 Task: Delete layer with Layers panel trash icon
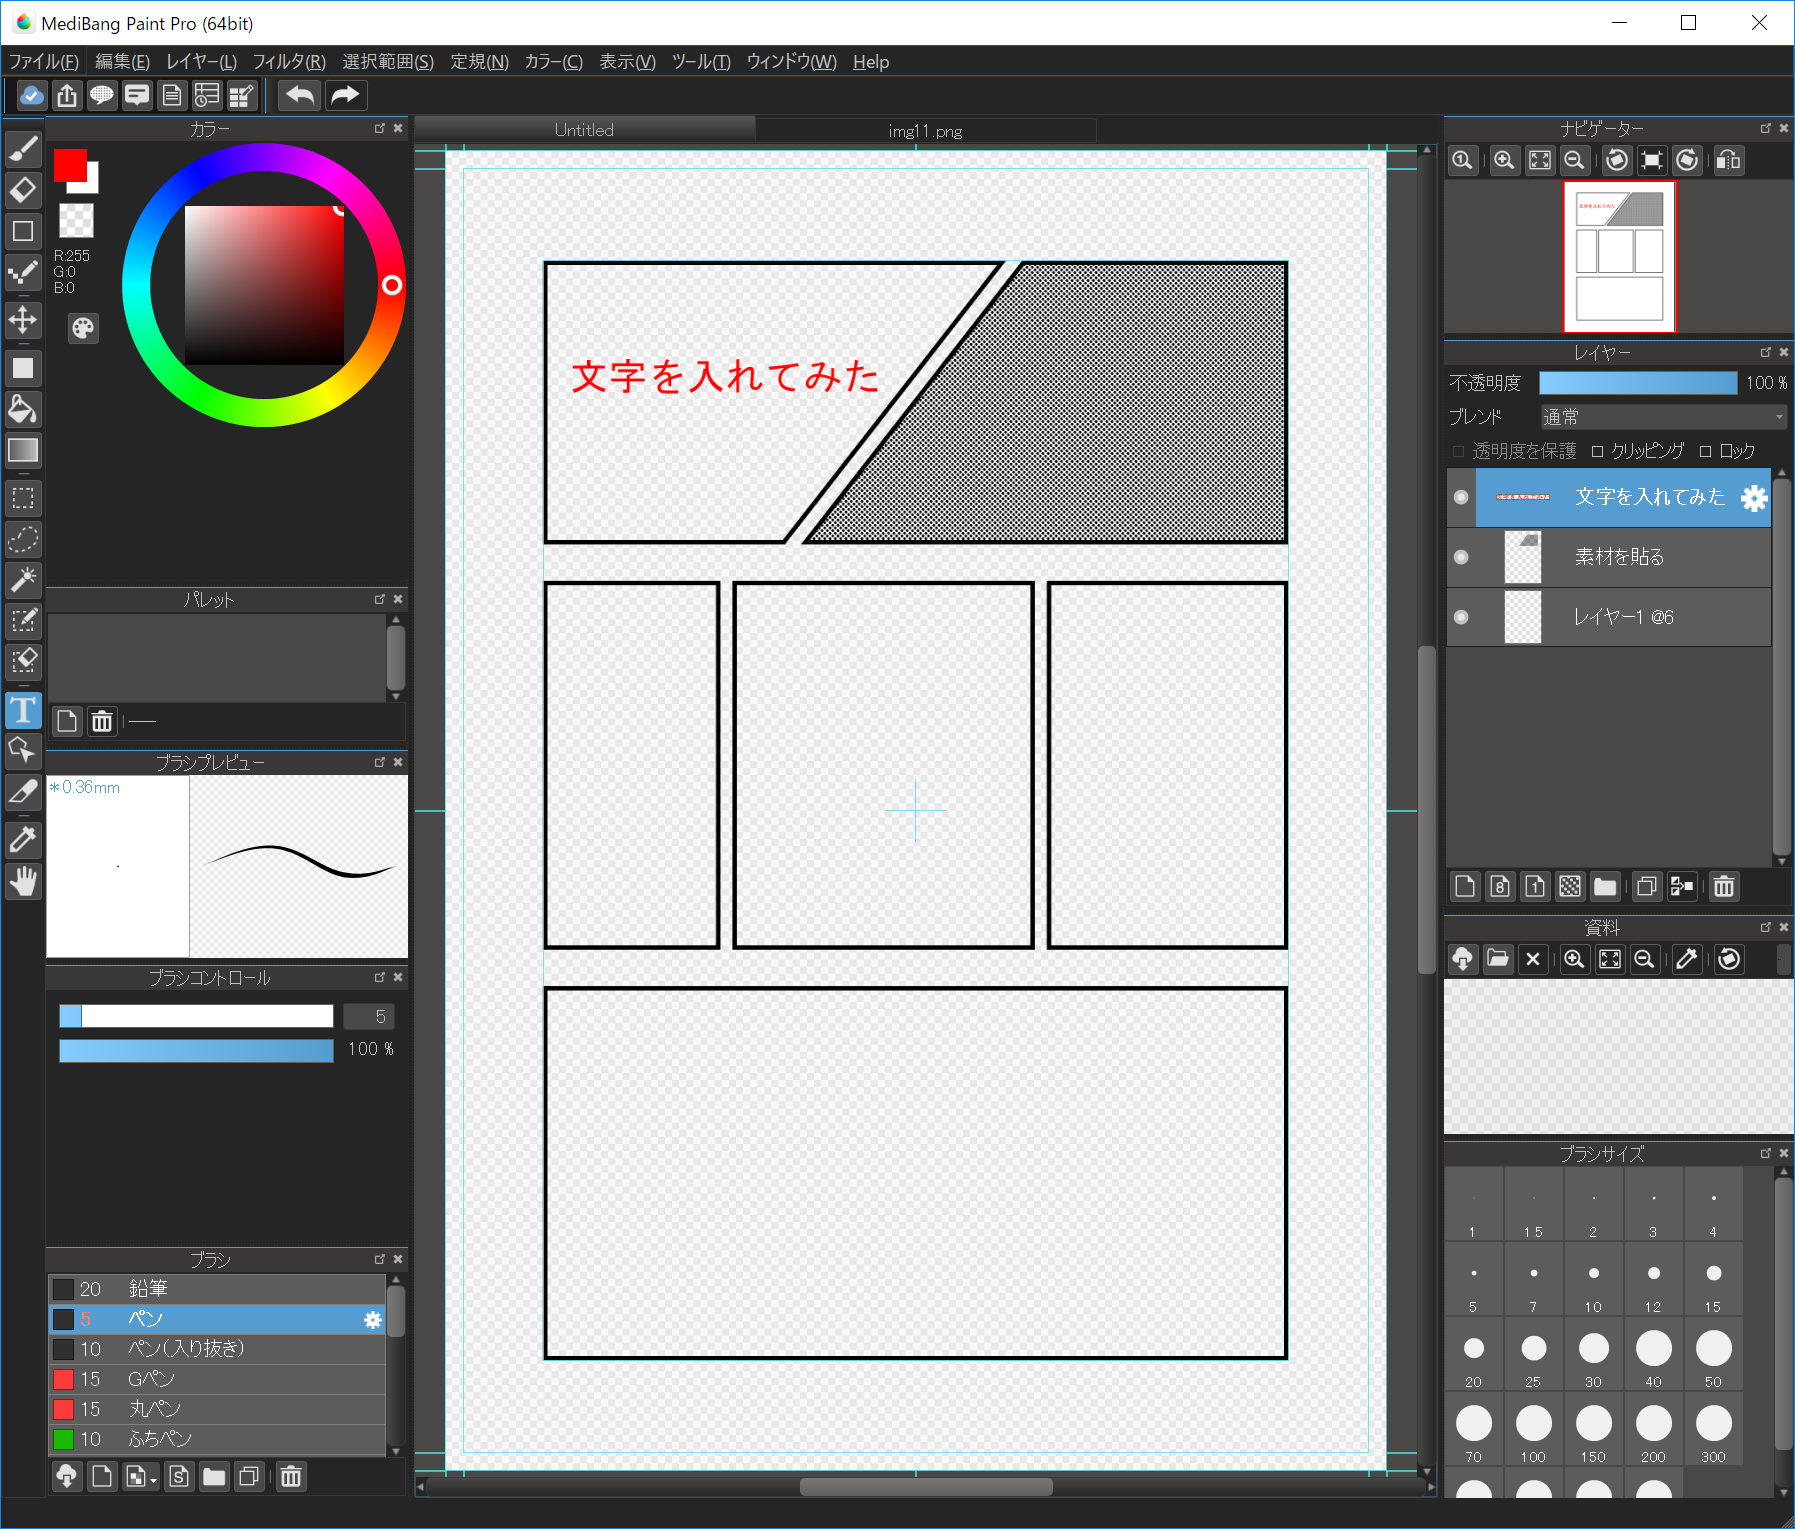tap(1724, 887)
